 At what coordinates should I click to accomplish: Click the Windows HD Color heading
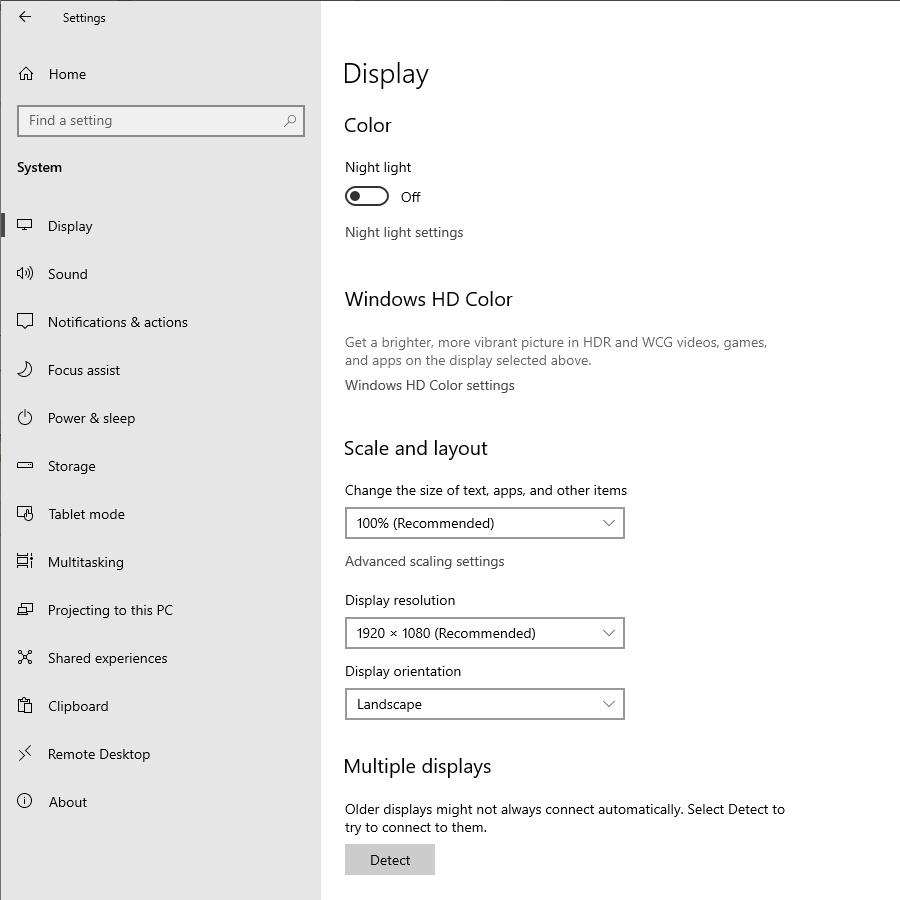pos(428,299)
